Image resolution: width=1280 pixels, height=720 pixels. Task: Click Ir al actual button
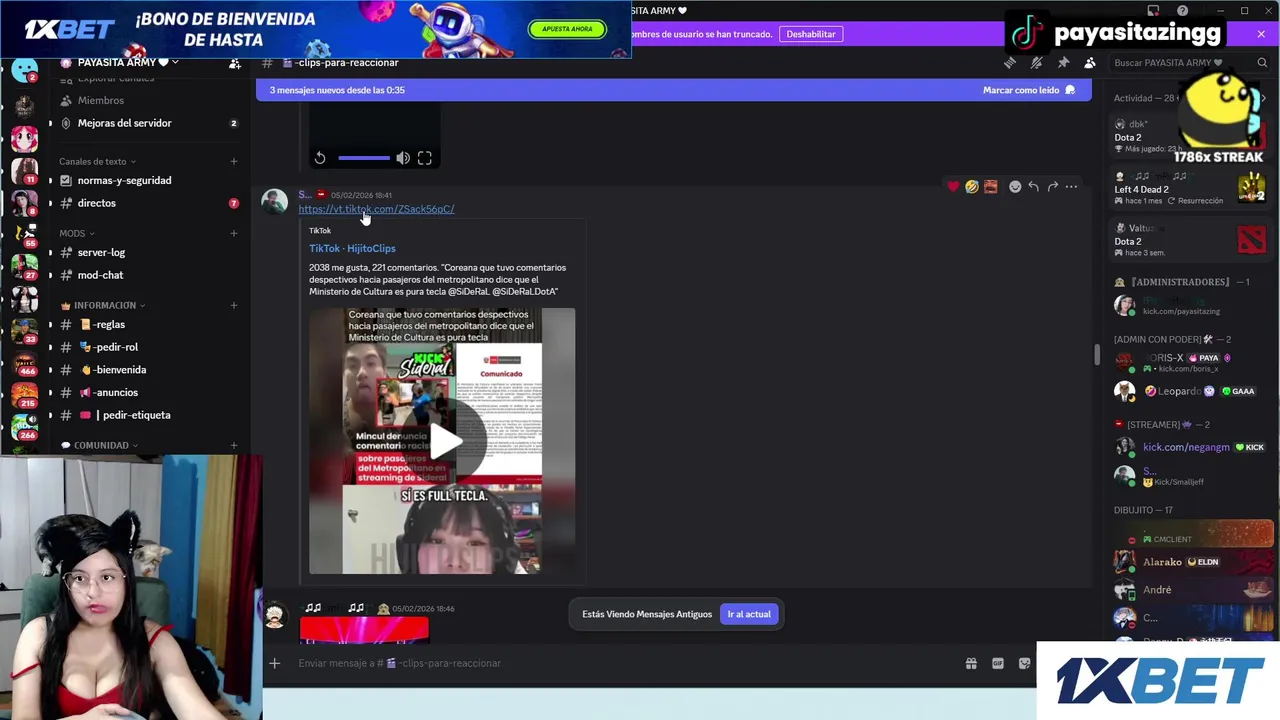point(749,614)
